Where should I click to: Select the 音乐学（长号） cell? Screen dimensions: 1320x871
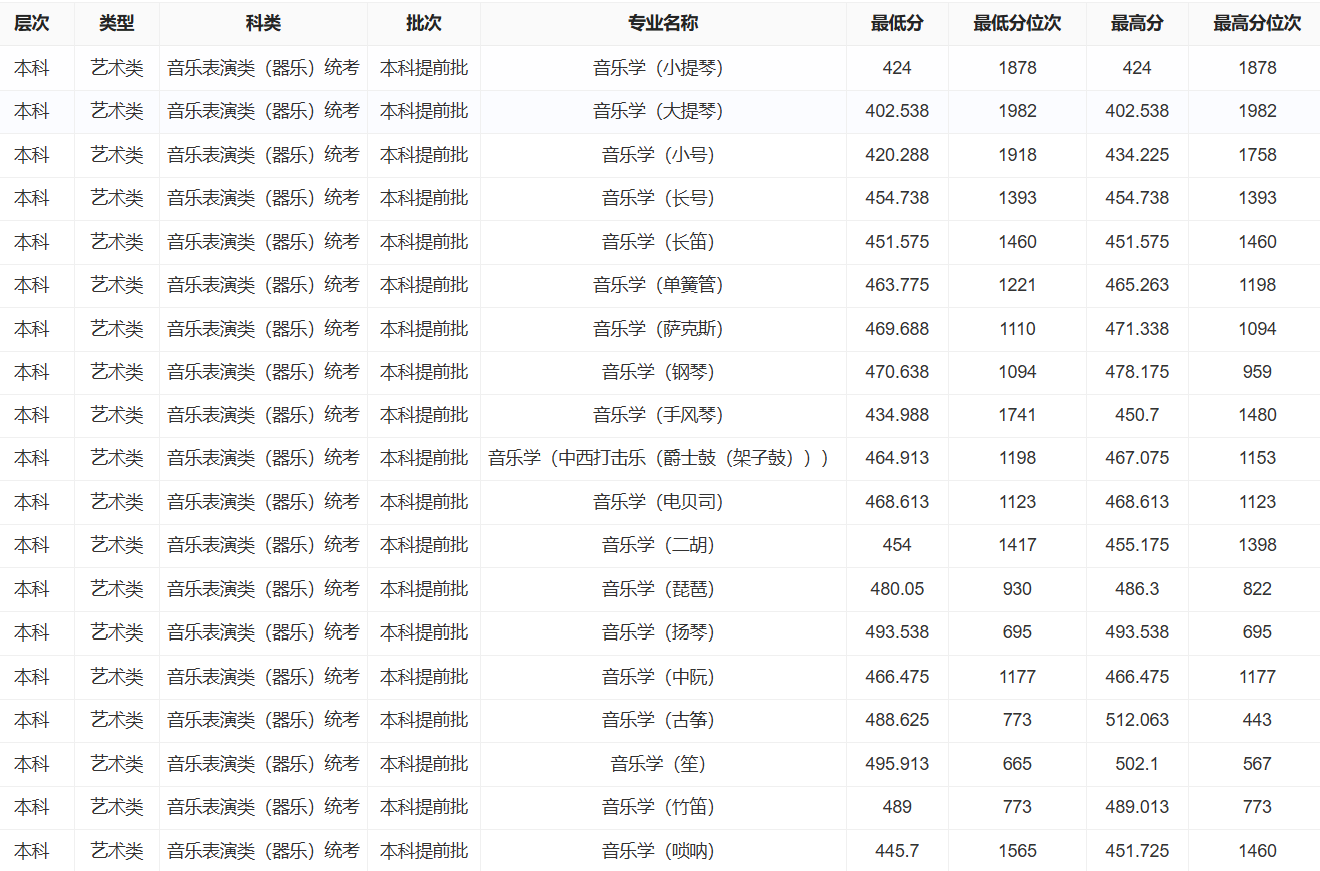pyautogui.click(x=663, y=198)
